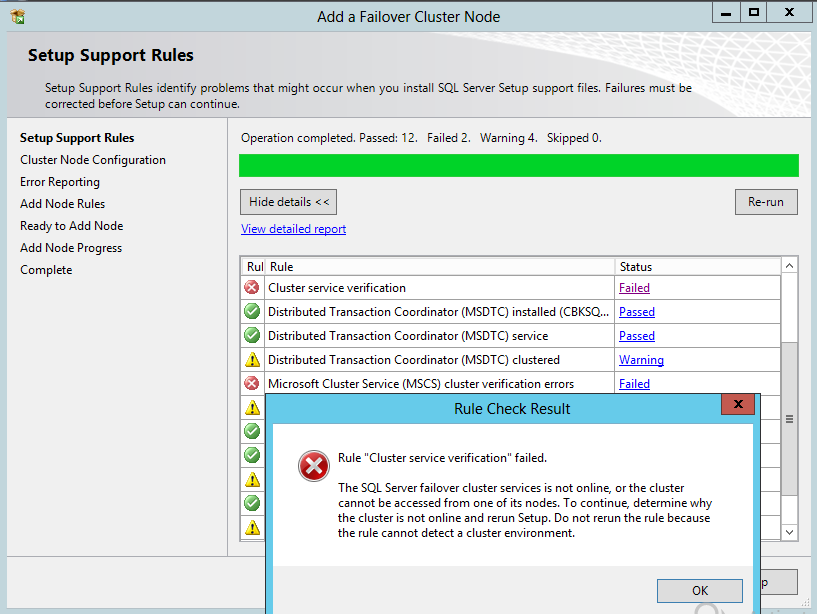Click the Rule column header
This screenshot has height=614, width=817.
(440, 266)
